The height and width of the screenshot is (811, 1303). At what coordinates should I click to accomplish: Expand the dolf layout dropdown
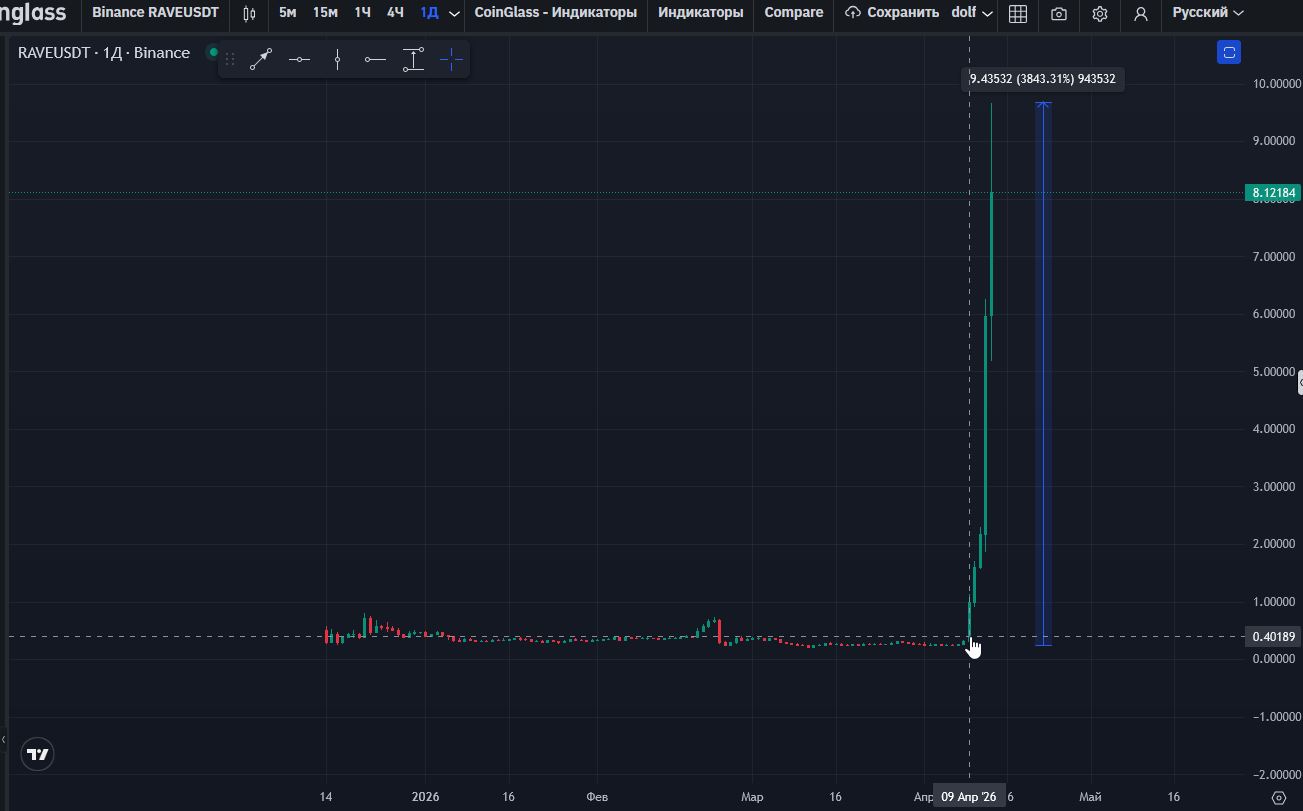[972, 13]
